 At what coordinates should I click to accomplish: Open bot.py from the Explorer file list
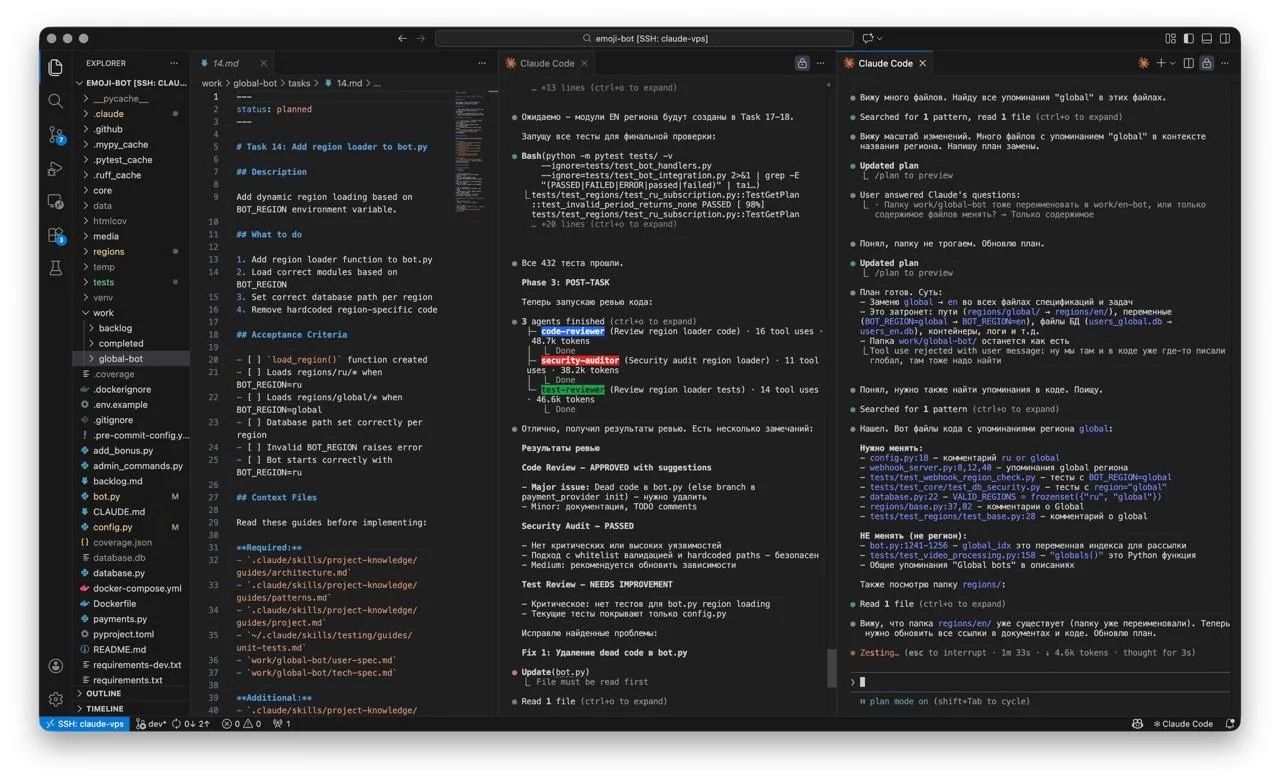pos(106,496)
